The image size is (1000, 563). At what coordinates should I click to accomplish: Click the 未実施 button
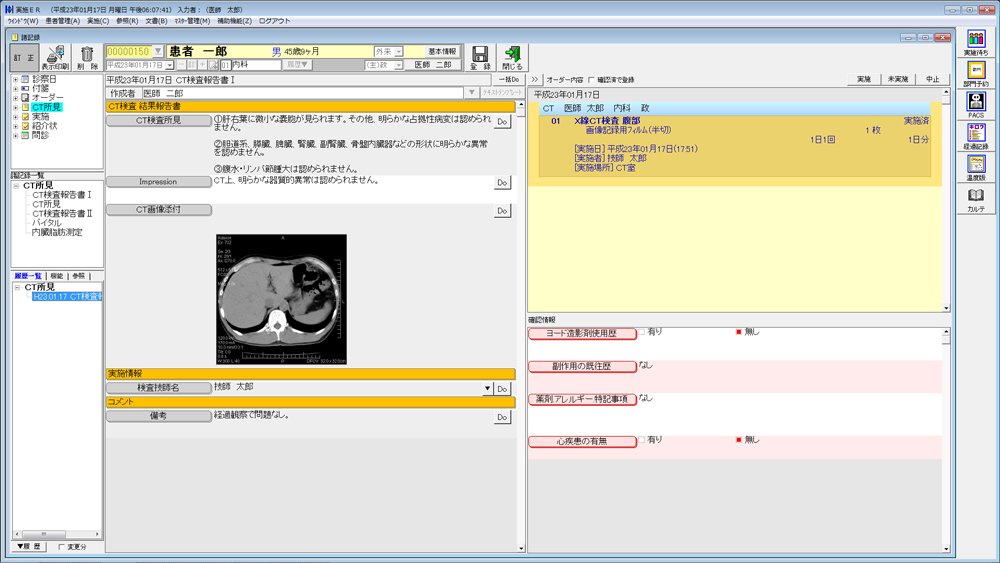pos(898,80)
